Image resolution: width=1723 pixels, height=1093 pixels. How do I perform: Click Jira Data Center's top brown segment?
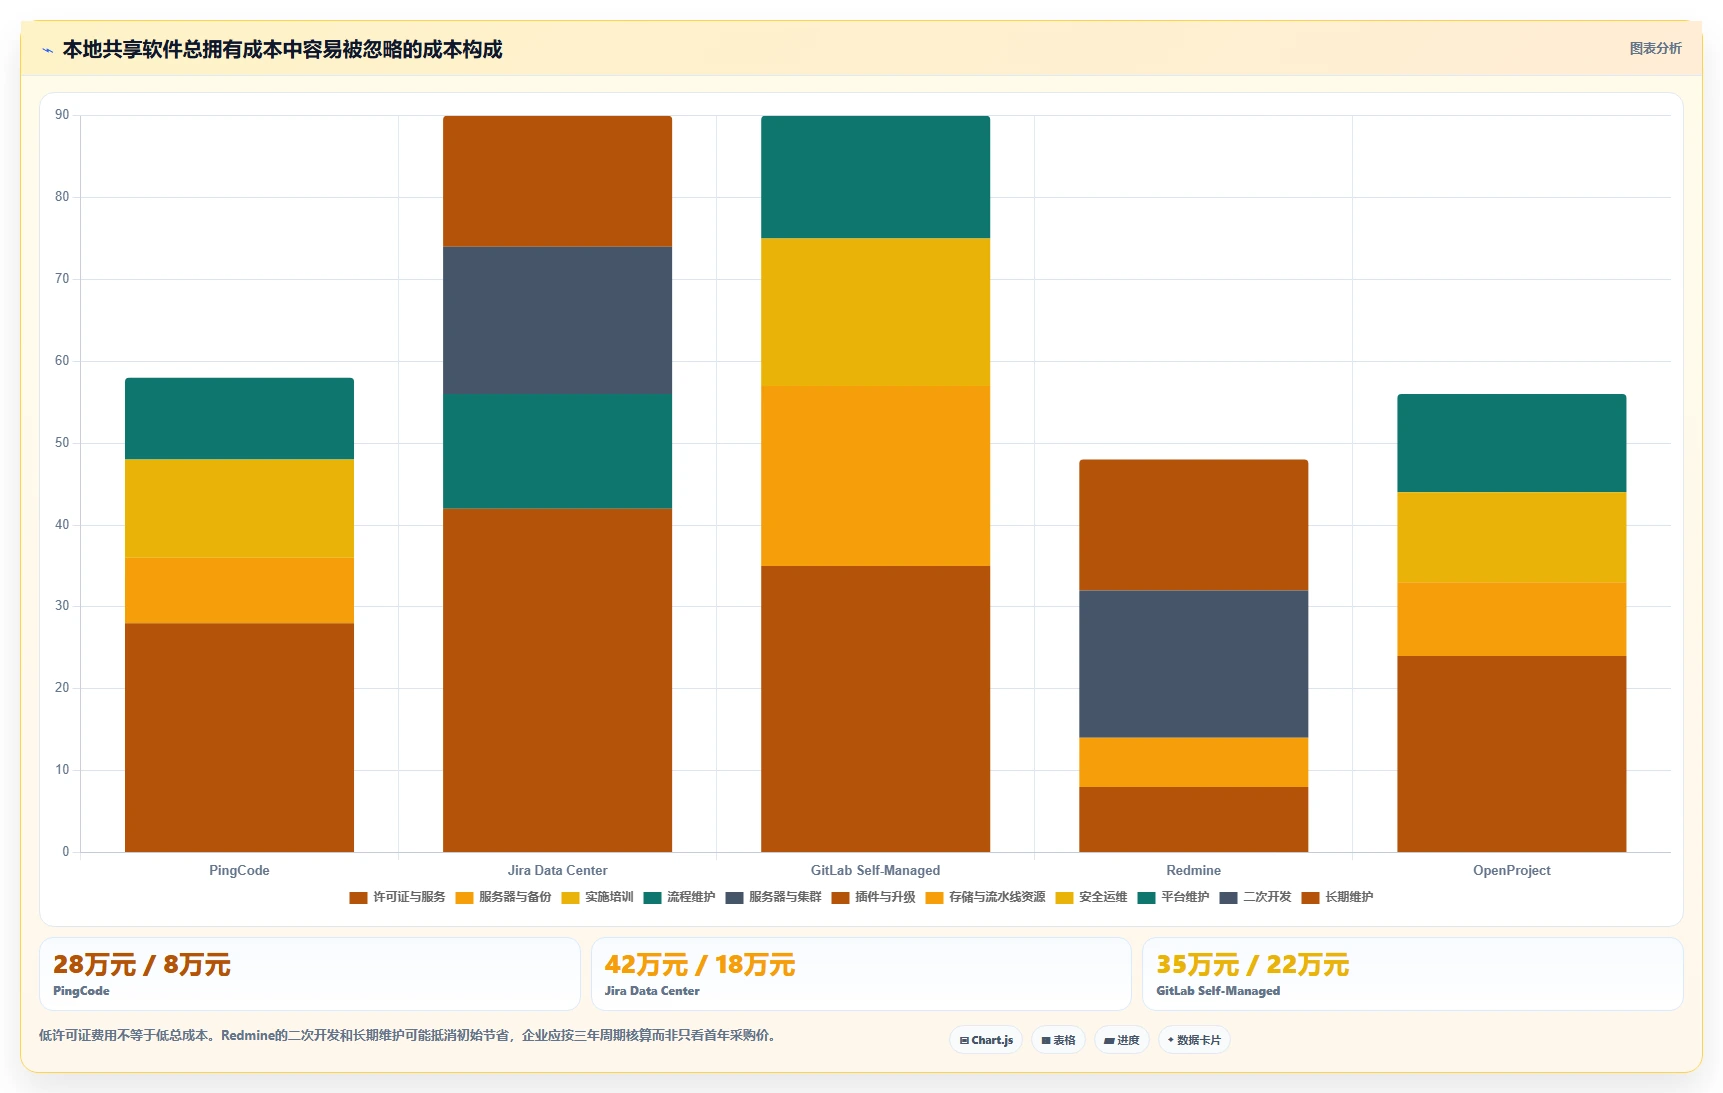[x=557, y=181]
